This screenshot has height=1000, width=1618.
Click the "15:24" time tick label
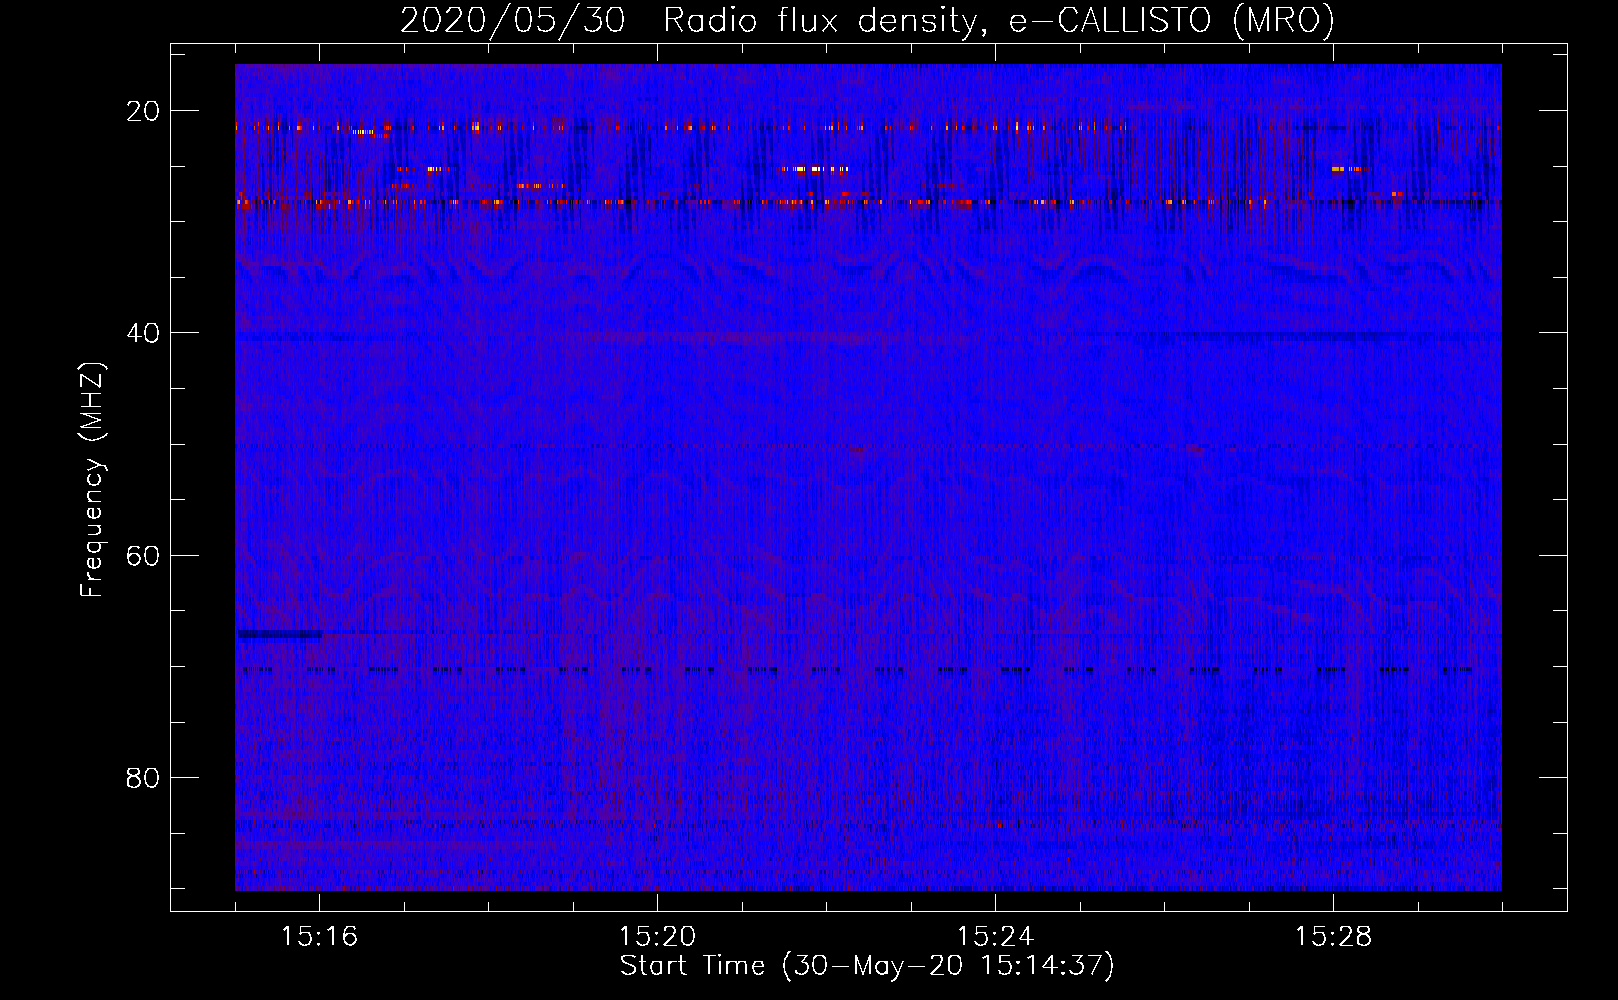995,937
